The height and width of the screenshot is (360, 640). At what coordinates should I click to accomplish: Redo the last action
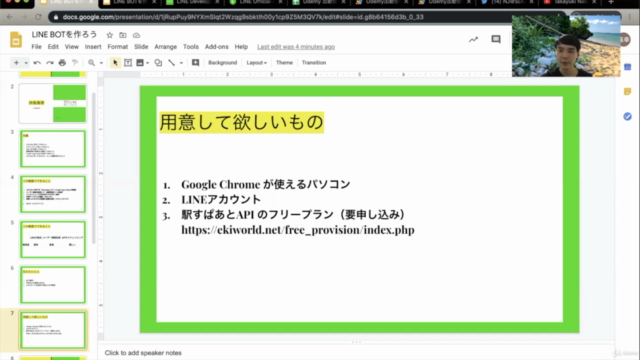click(x=50, y=62)
